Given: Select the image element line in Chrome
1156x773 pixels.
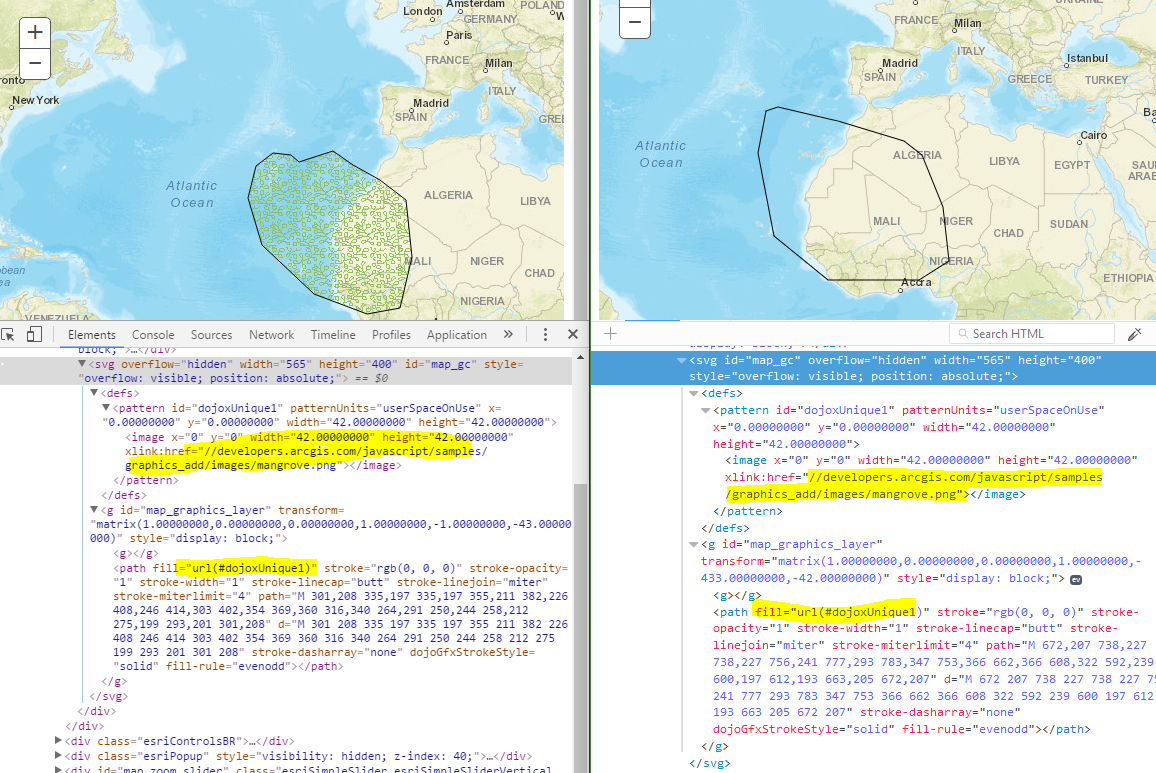Looking at the screenshot, I should pyautogui.click(x=320, y=451).
